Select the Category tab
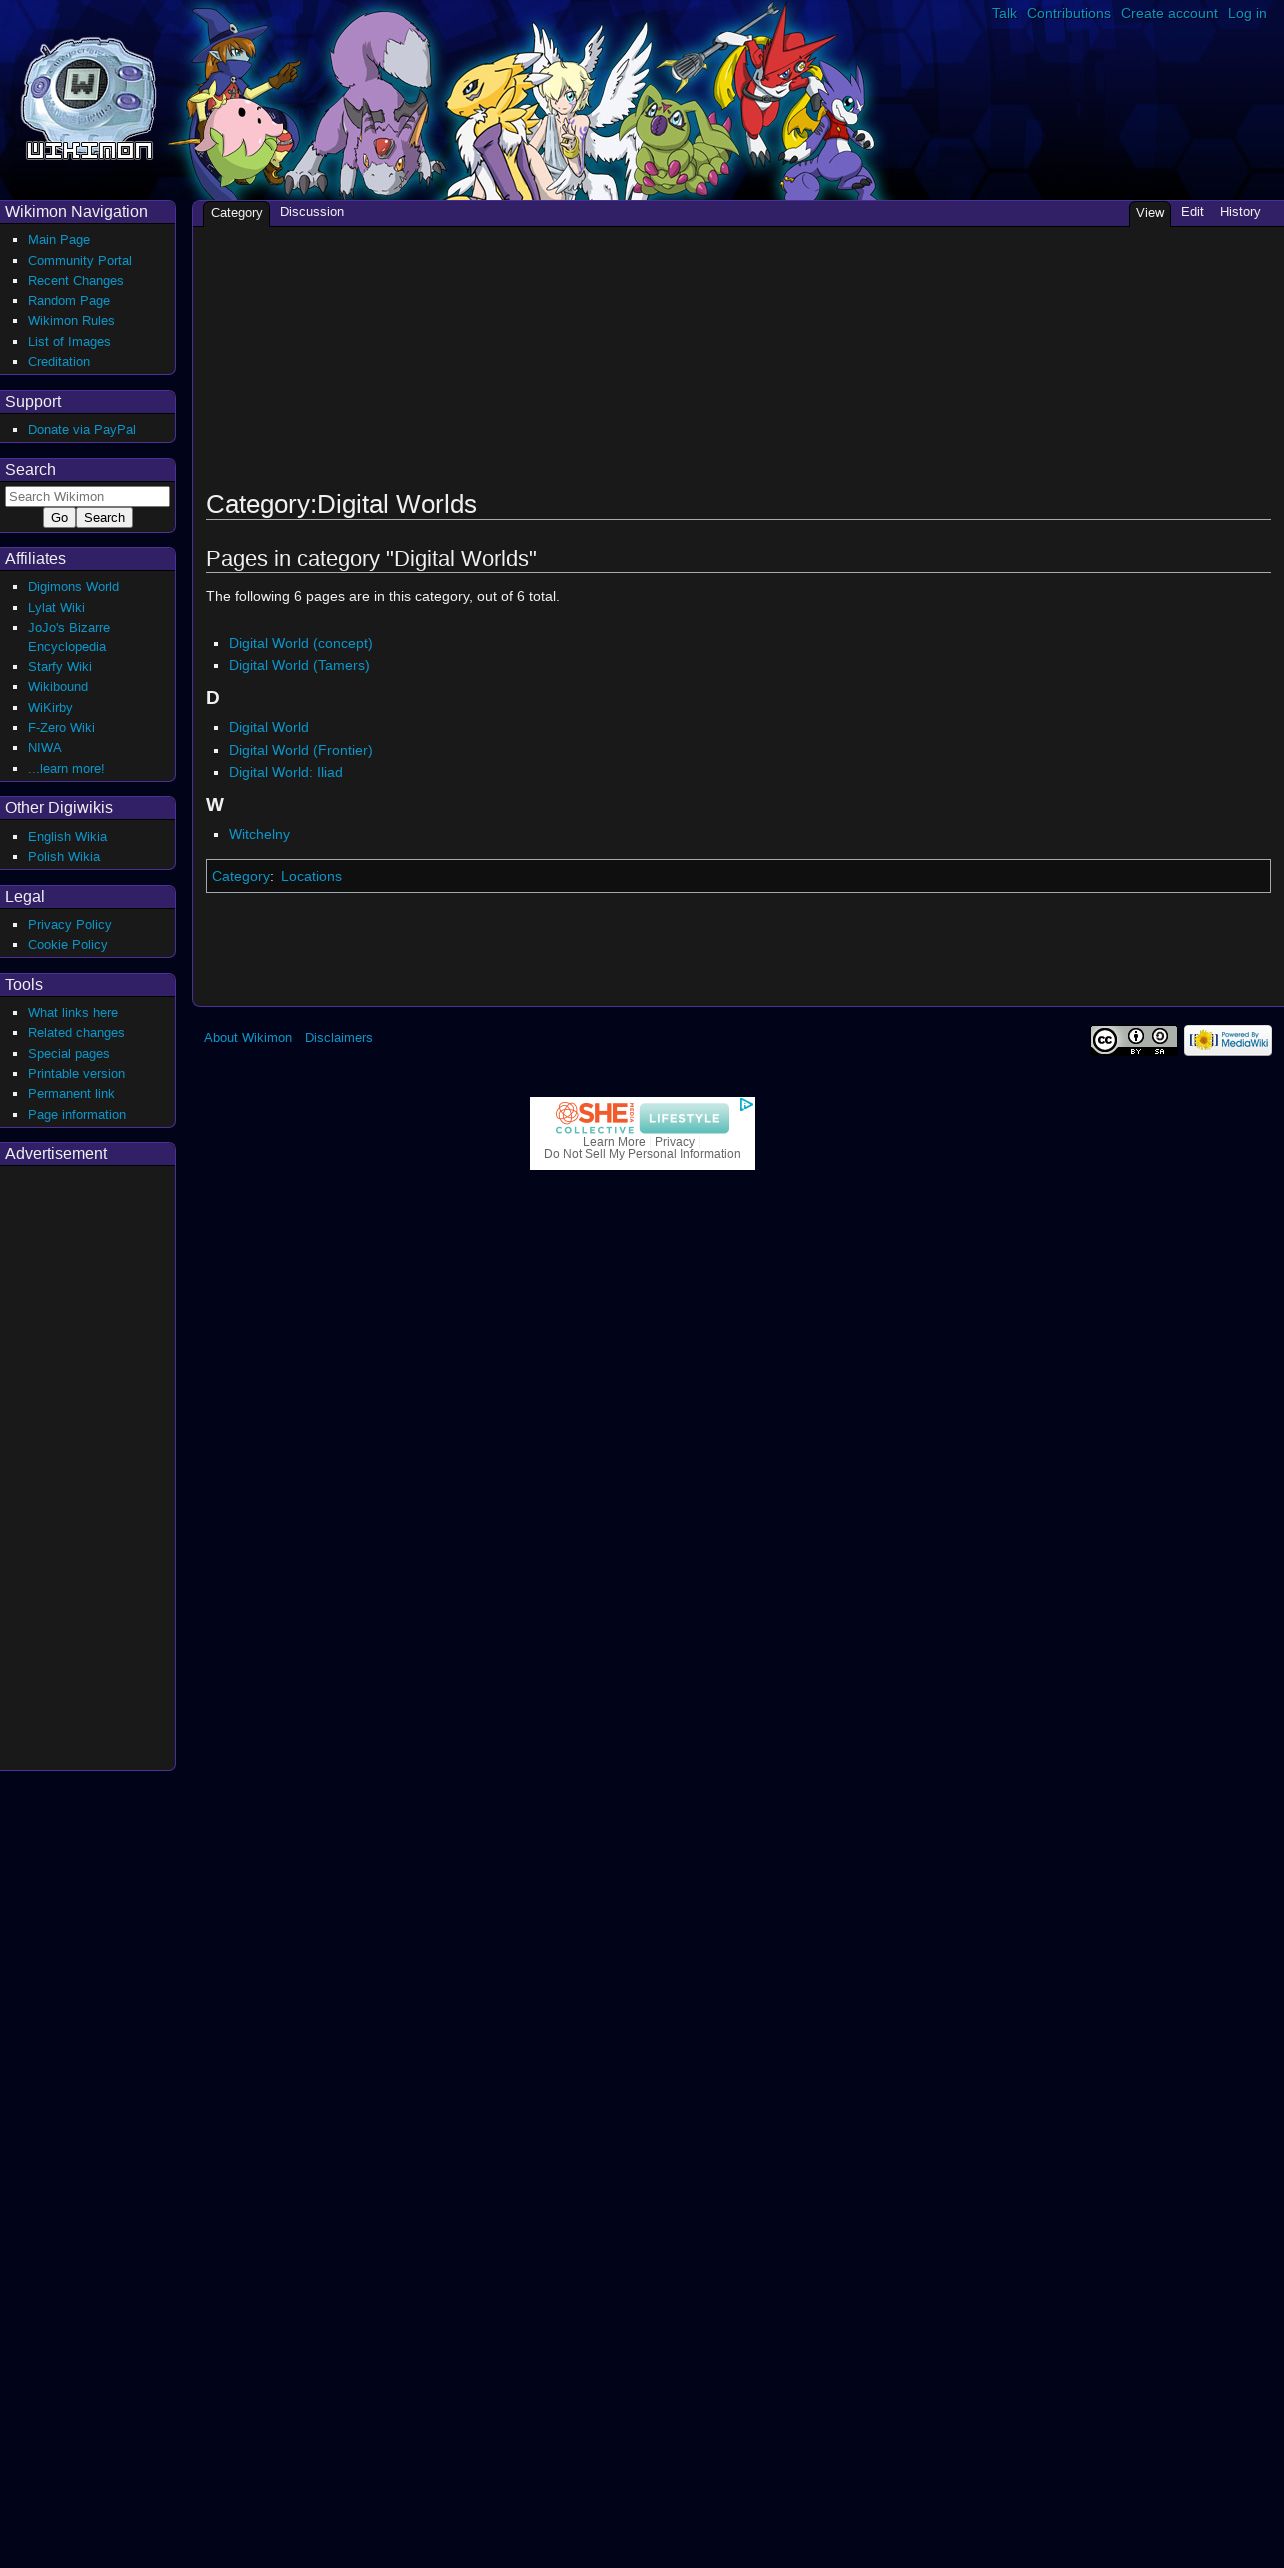1284x2568 pixels. pyautogui.click(x=236, y=213)
